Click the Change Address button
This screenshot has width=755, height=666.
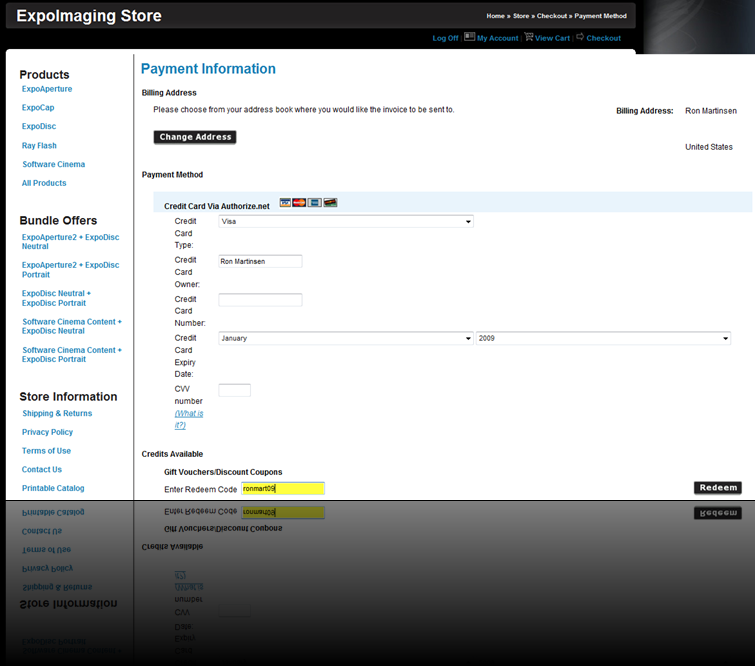point(195,137)
